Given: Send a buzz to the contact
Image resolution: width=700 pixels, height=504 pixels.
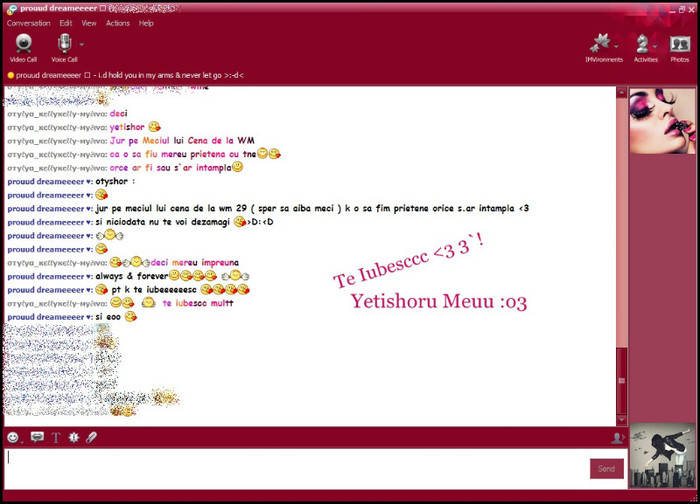Looking at the screenshot, I should click(x=74, y=438).
